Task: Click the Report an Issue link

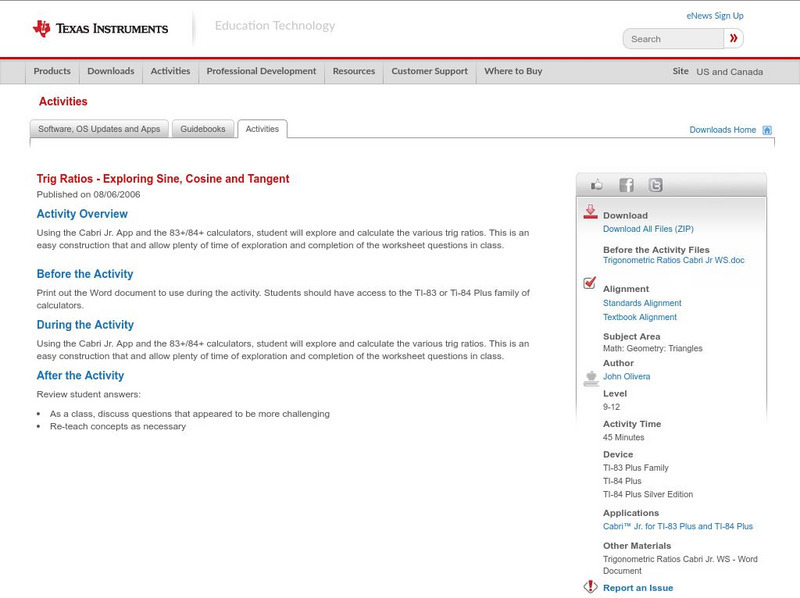Action: tap(638, 588)
